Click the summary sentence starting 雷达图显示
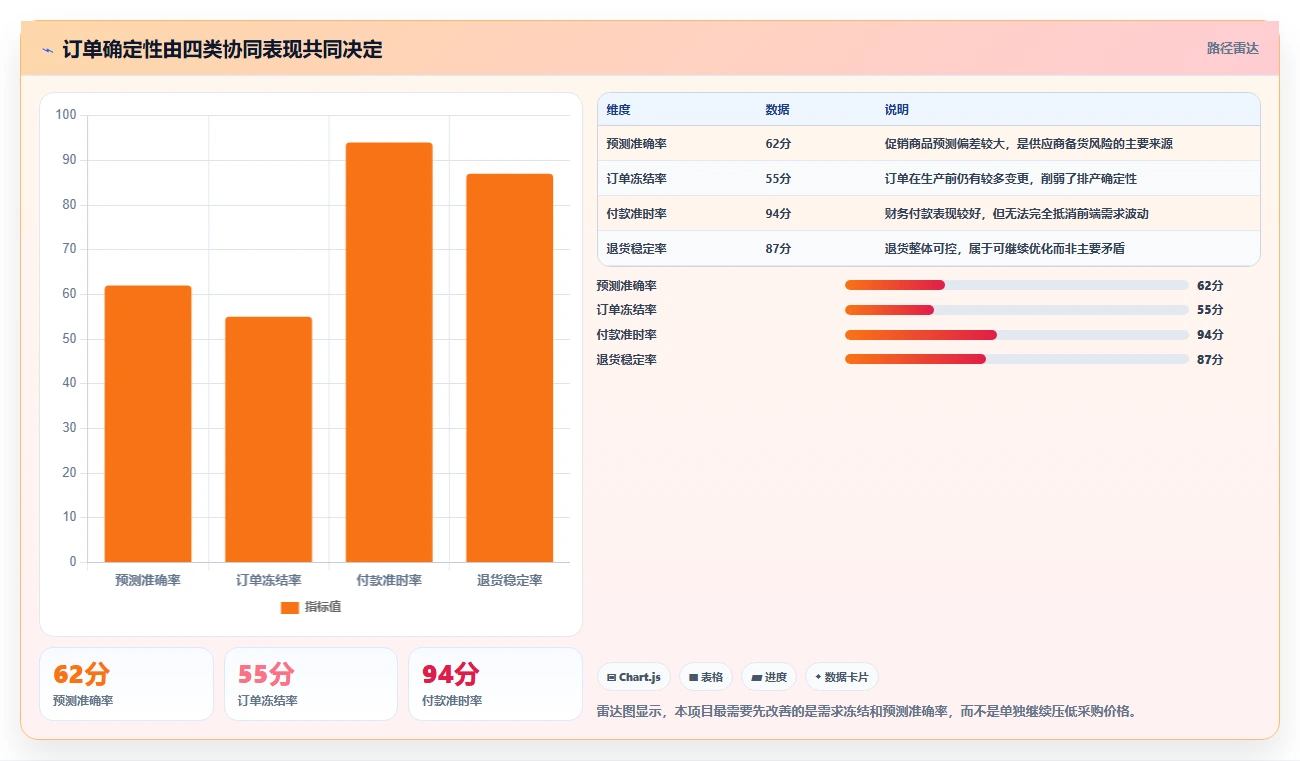 pyautogui.click(x=866, y=712)
